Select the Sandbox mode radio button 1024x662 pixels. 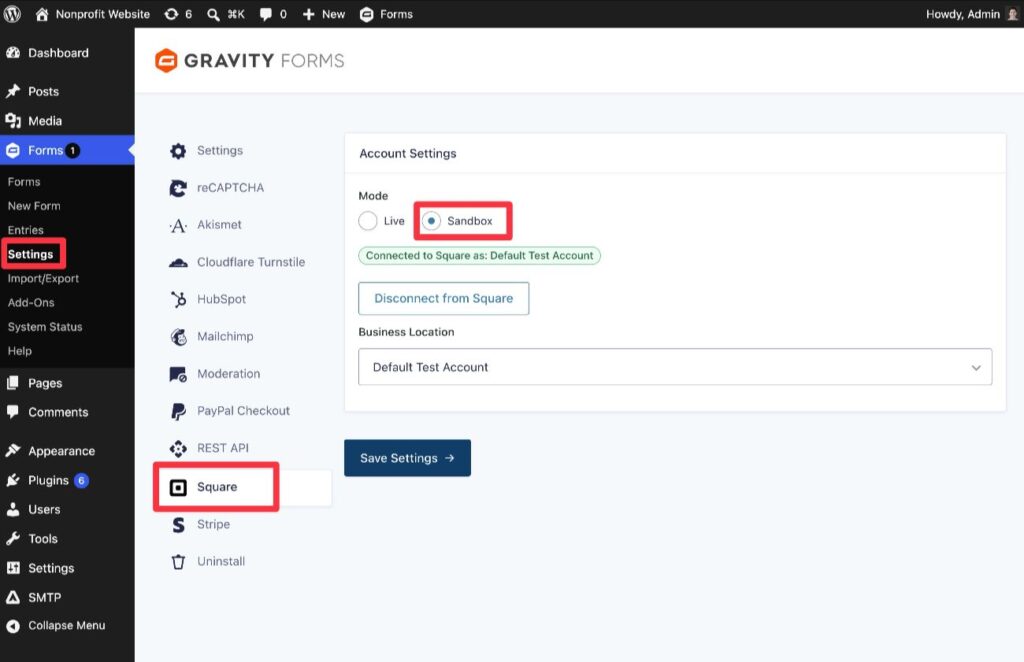click(431, 221)
